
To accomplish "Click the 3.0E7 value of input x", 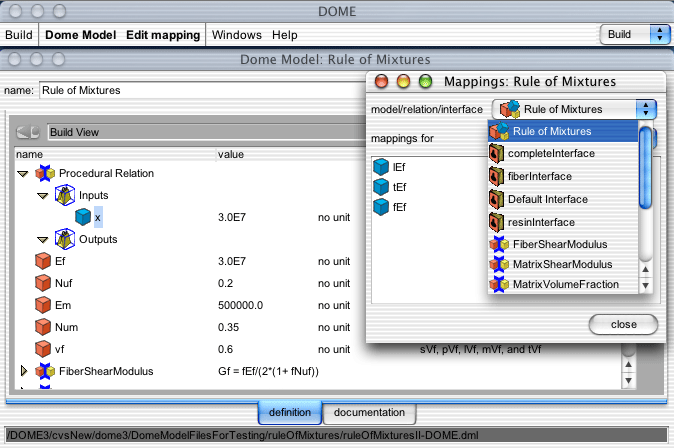I will 232,218.
